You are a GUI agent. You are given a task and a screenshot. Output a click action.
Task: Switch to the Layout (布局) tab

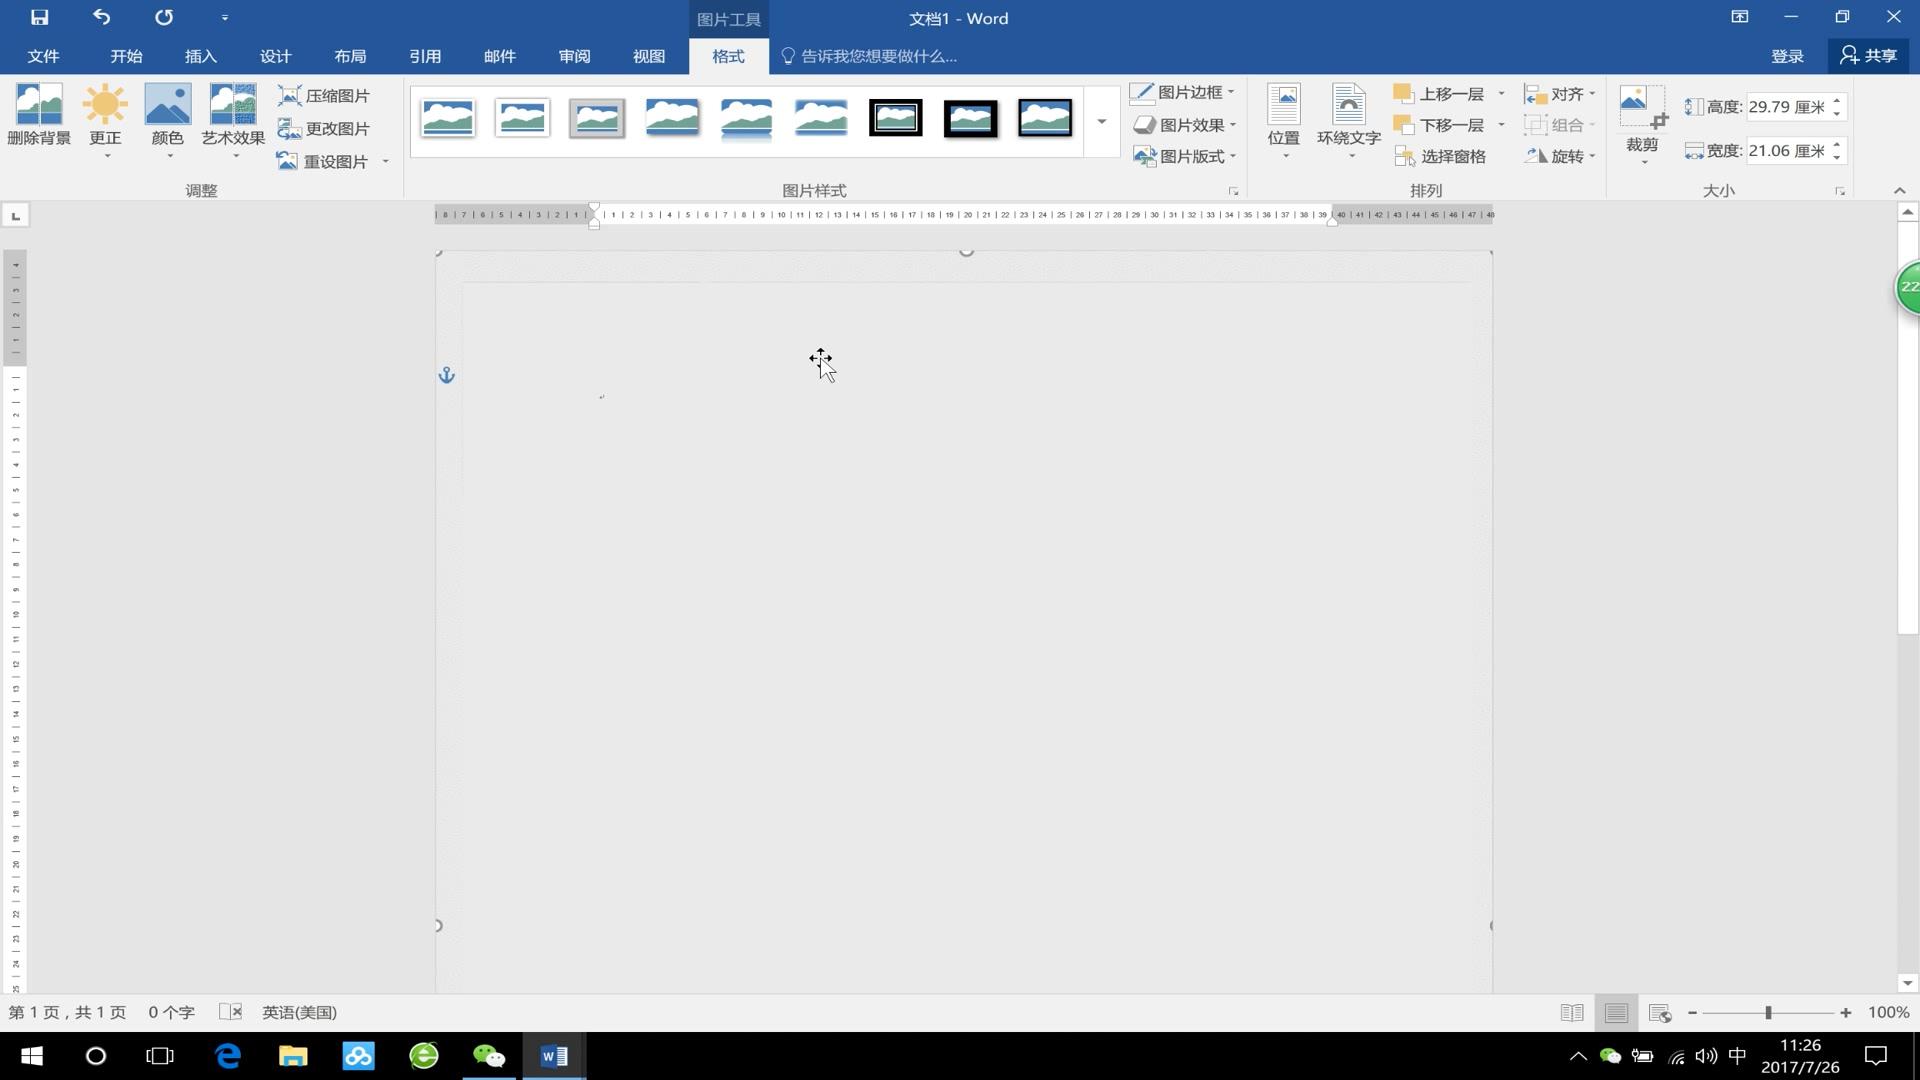click(350, 56)
